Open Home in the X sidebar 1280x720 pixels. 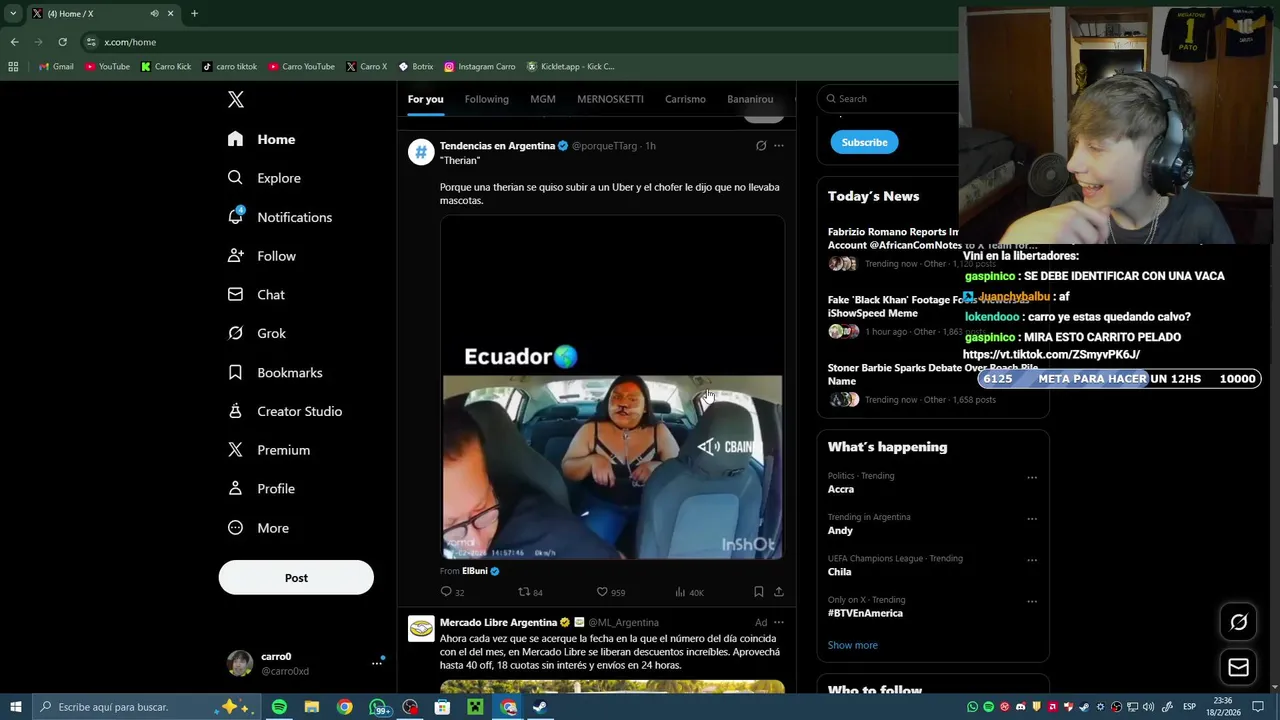pos(261,139)
